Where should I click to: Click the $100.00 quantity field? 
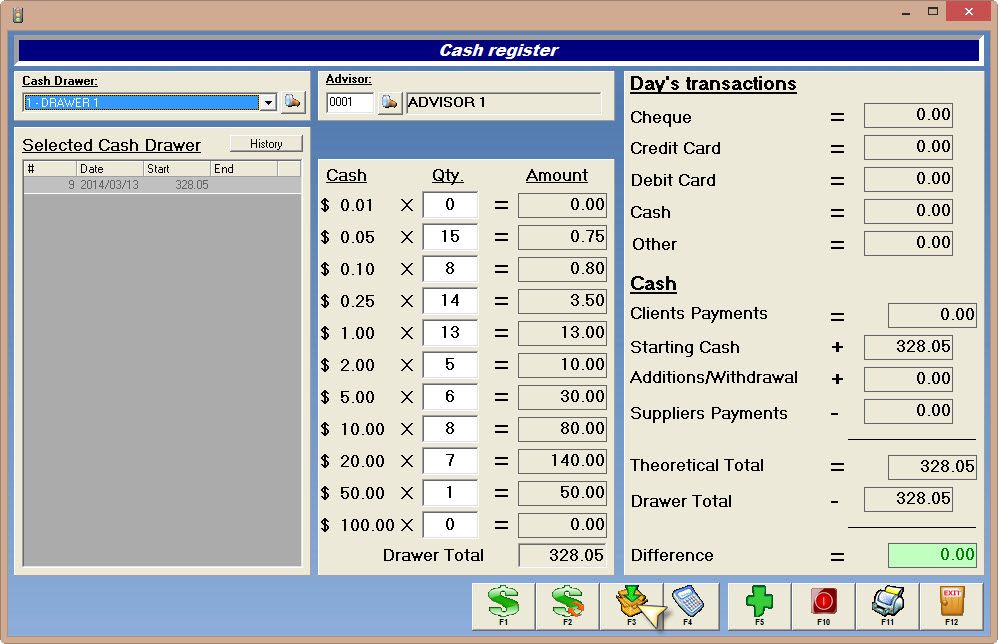pyautogui.click(x=450, y=525)
